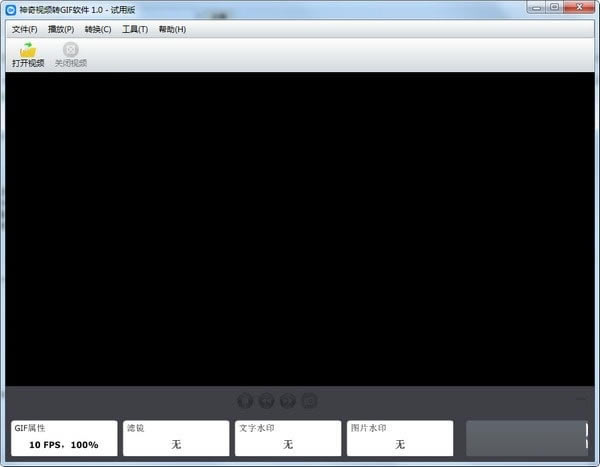Screen dimensions: 600x467
Task: Click inside the black video preview area
Action: pos(300,228)
